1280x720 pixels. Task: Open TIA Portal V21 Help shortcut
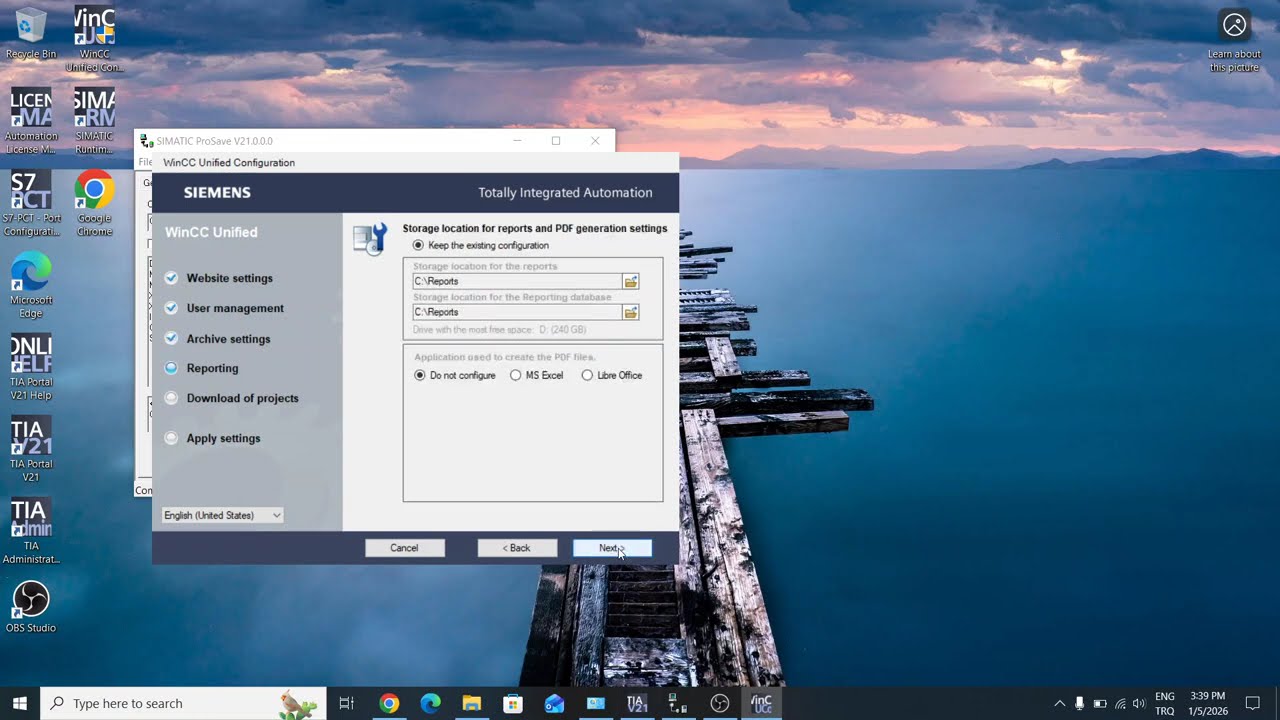pos(31,368)
